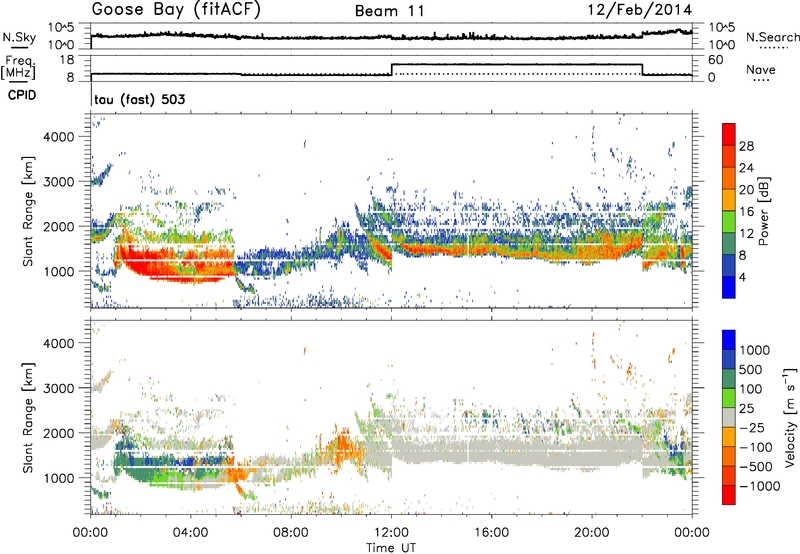Click the -100 label on the velocity colorbar
Image resolution: width=800 pixels, height=554 pixels.
pyautogui.click(x=755, y=447)
